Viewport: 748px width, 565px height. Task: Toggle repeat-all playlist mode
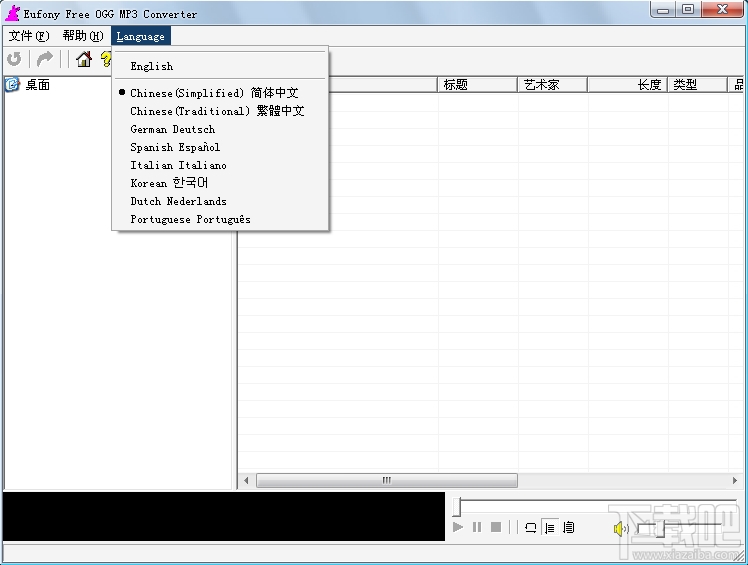pos(569,527)
